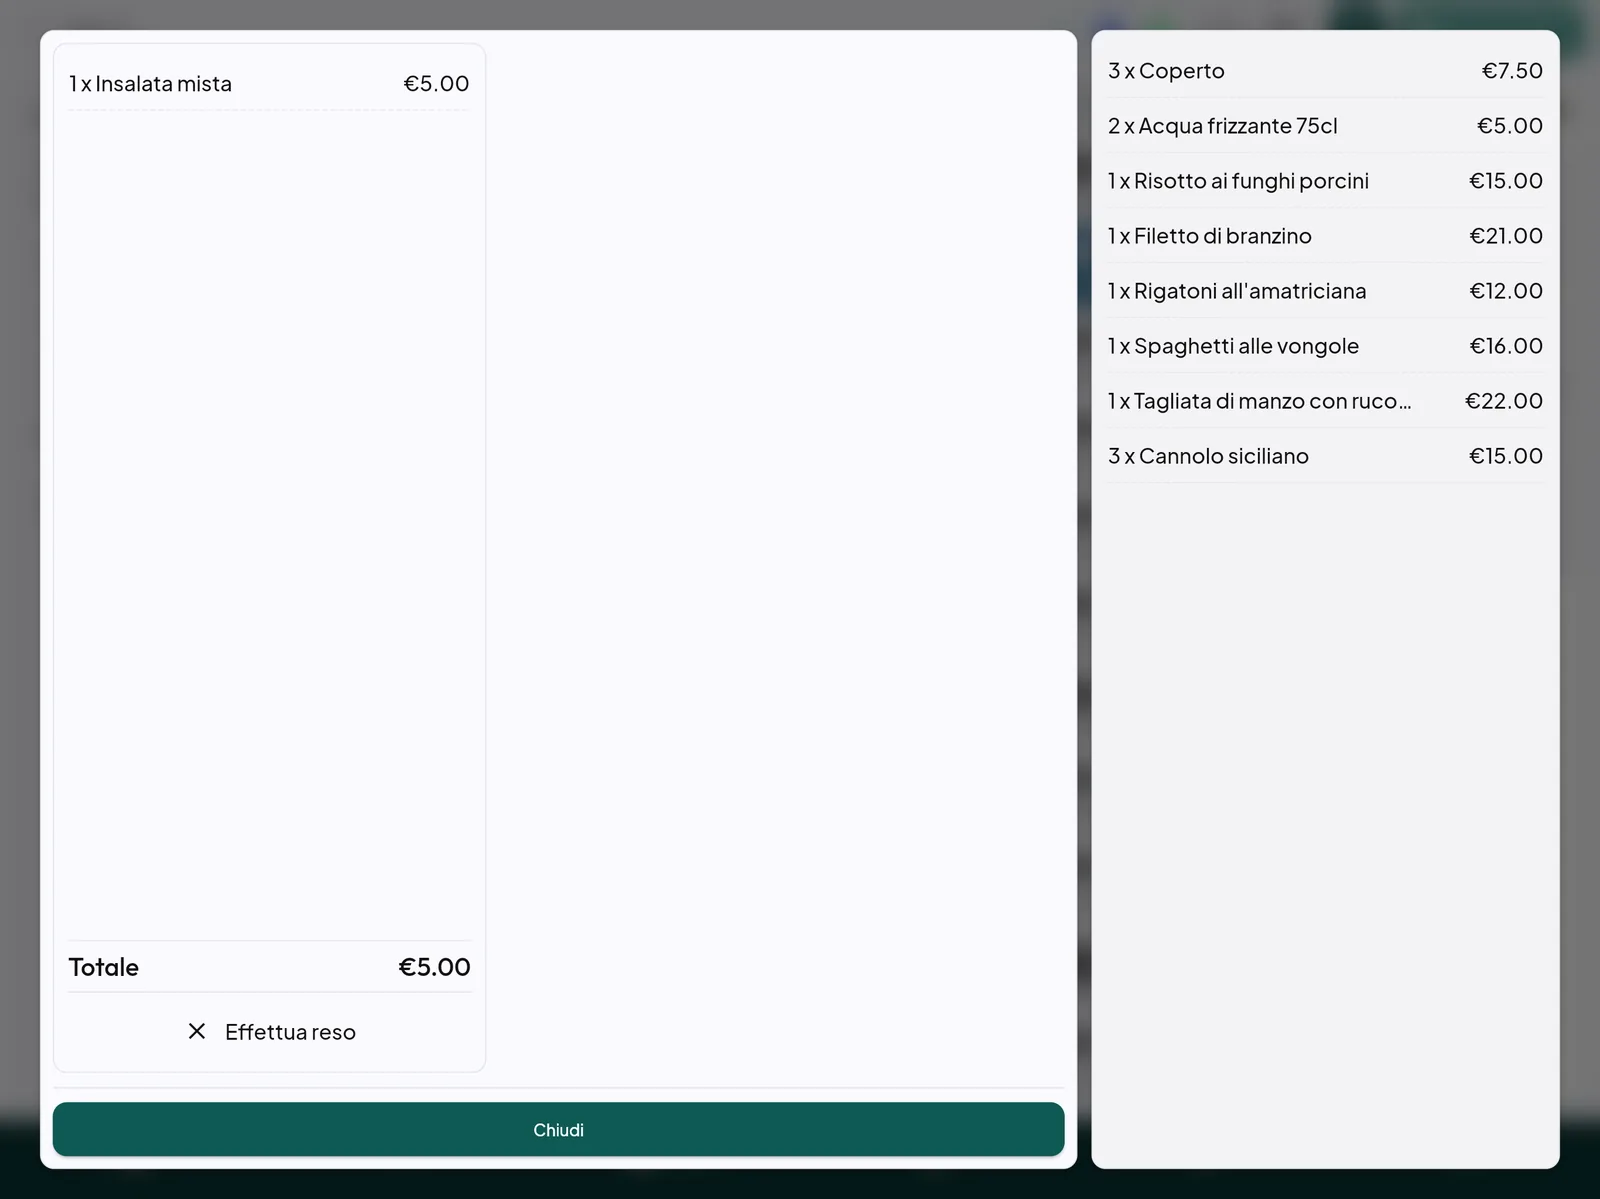1600x1199 pixels.
Task: Select Risotto ai funghi porcini item
Action: (x=1325, y=181)
